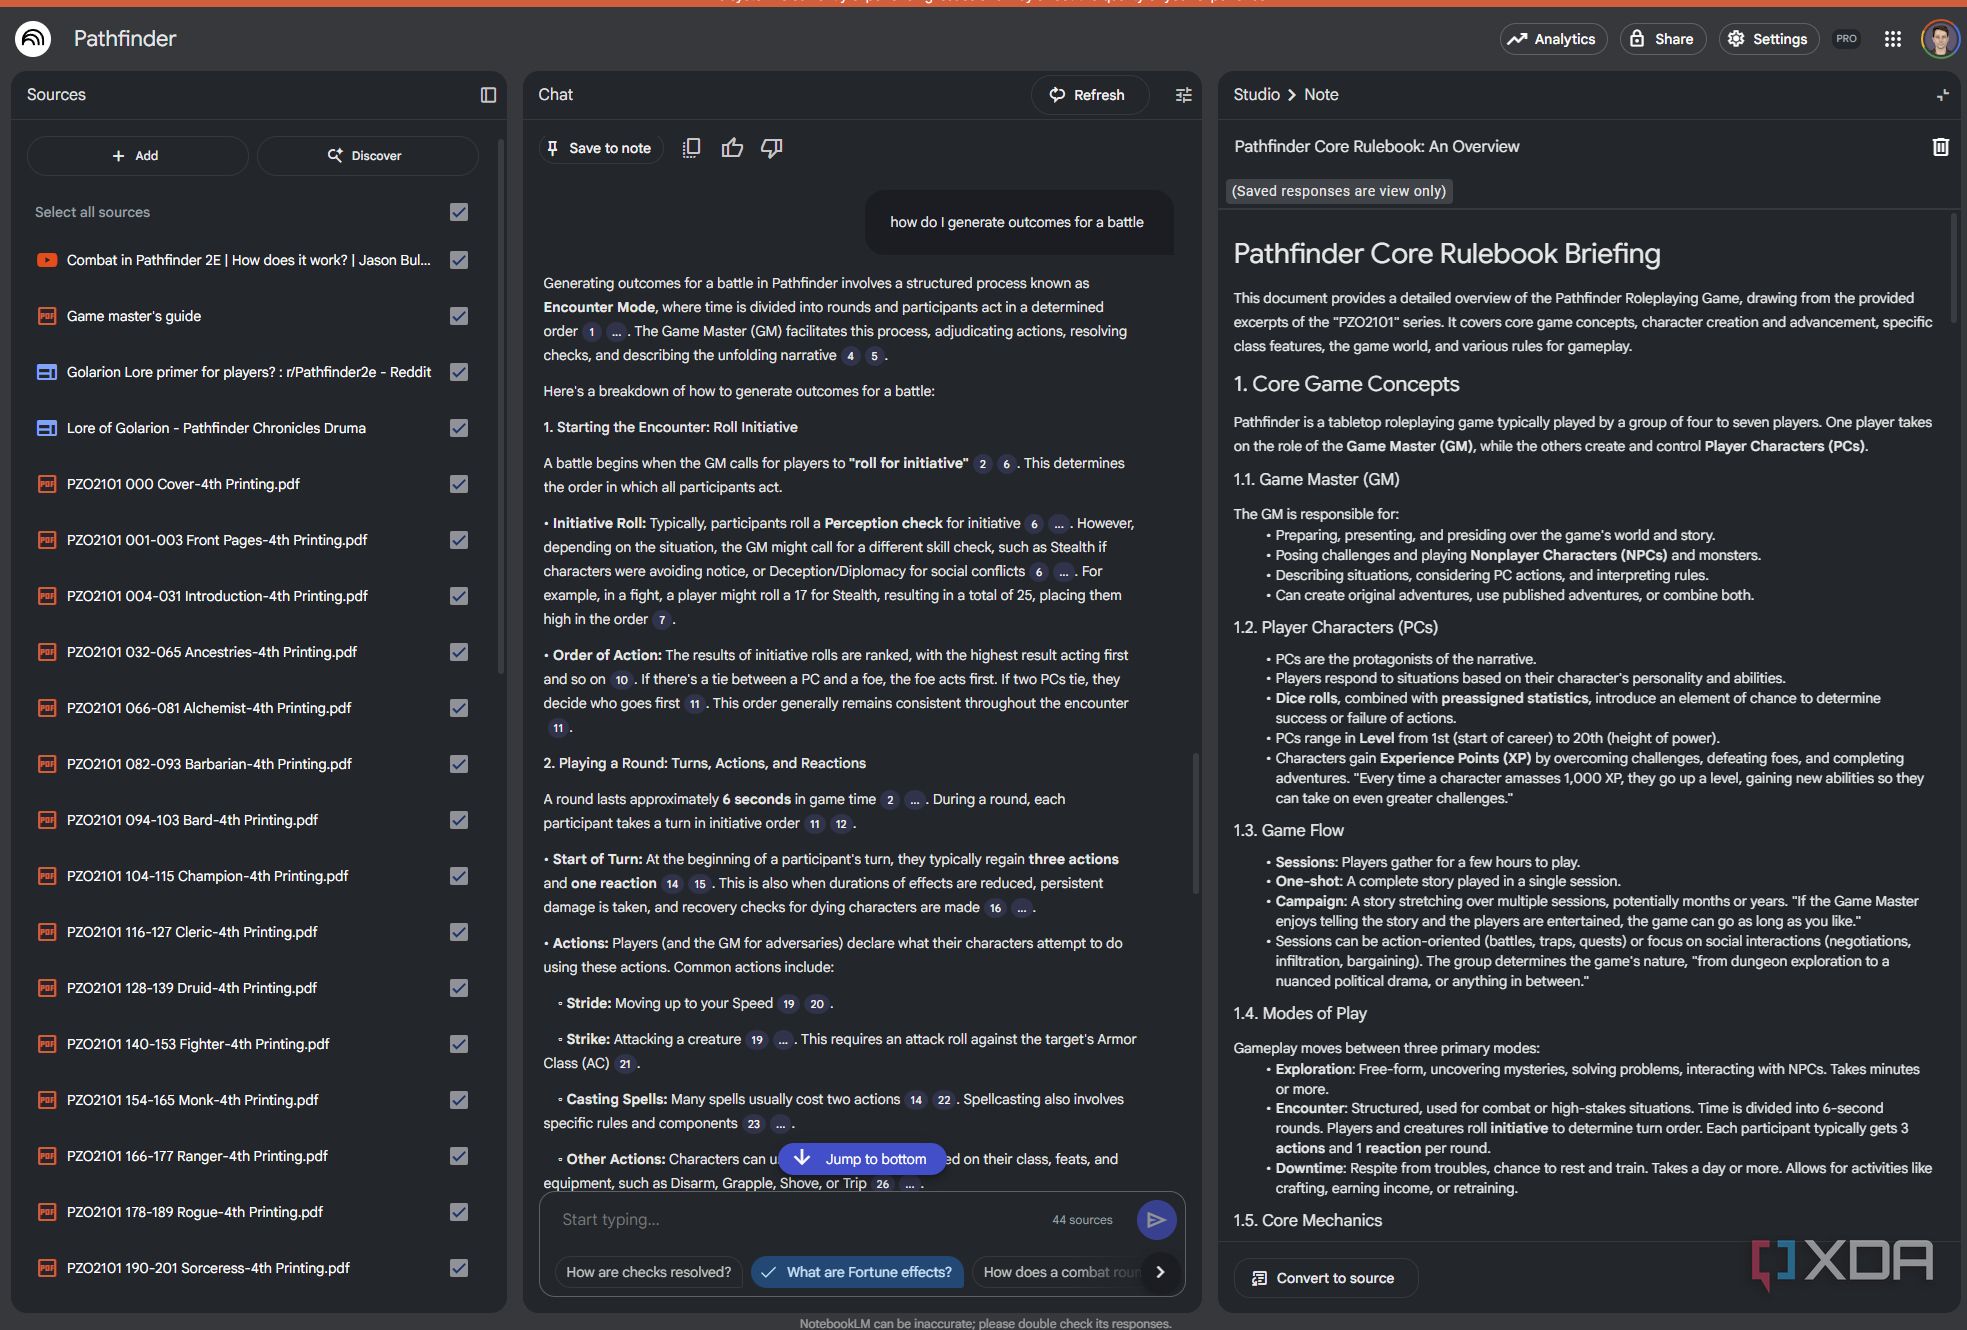Focus the Start typing input field
Screen dimensions: 1967x1330
click(x=800, y=1220)
